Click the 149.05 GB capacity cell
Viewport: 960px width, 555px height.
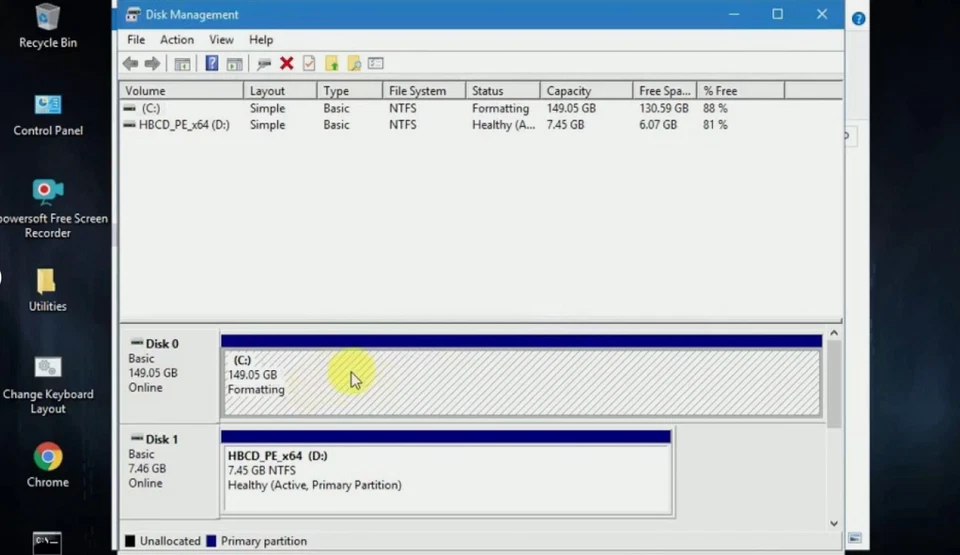click(x=571, y=108)
